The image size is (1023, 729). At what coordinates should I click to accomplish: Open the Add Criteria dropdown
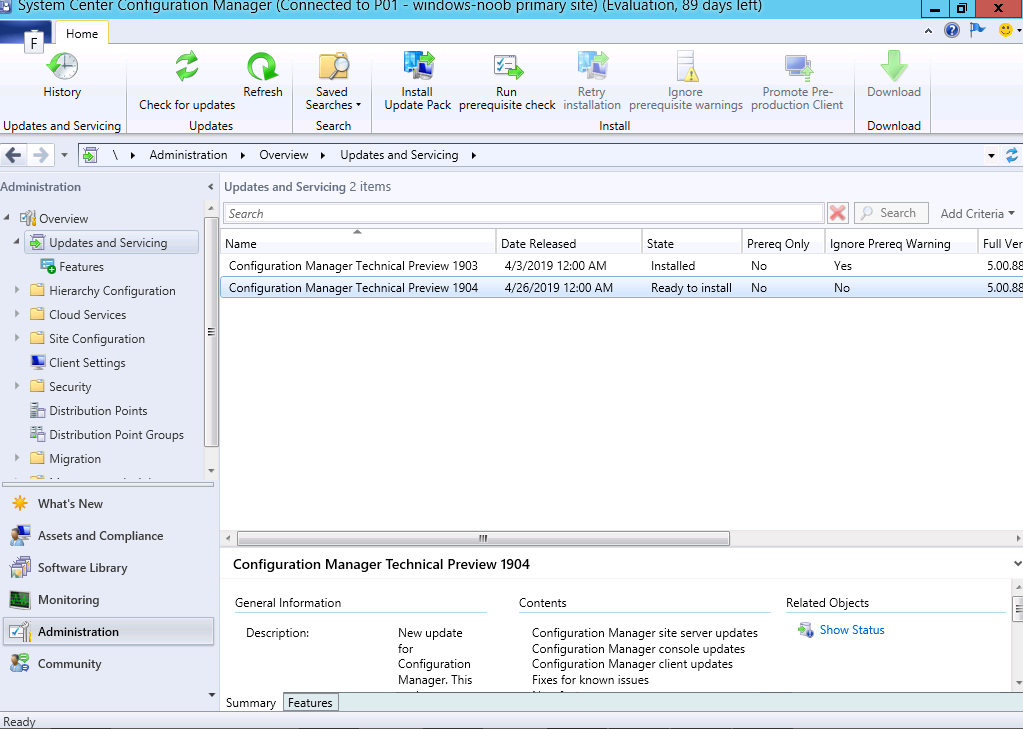click(x=977, y=213)
